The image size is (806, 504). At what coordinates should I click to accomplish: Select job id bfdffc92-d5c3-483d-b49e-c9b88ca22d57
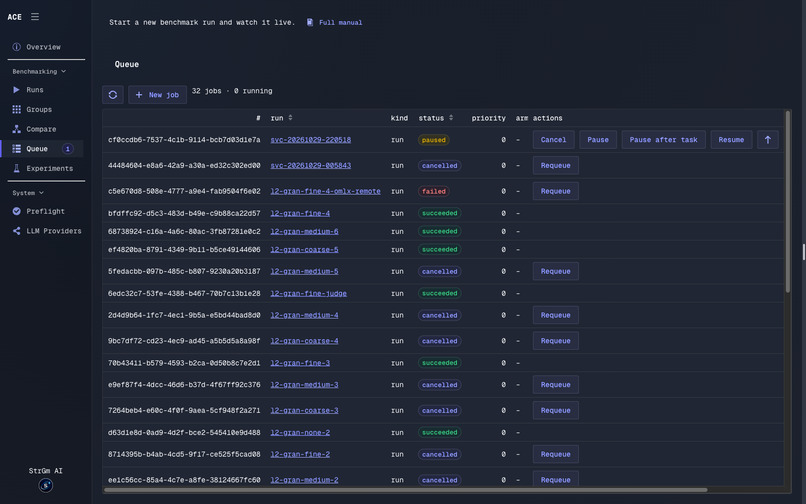(184, 213)
